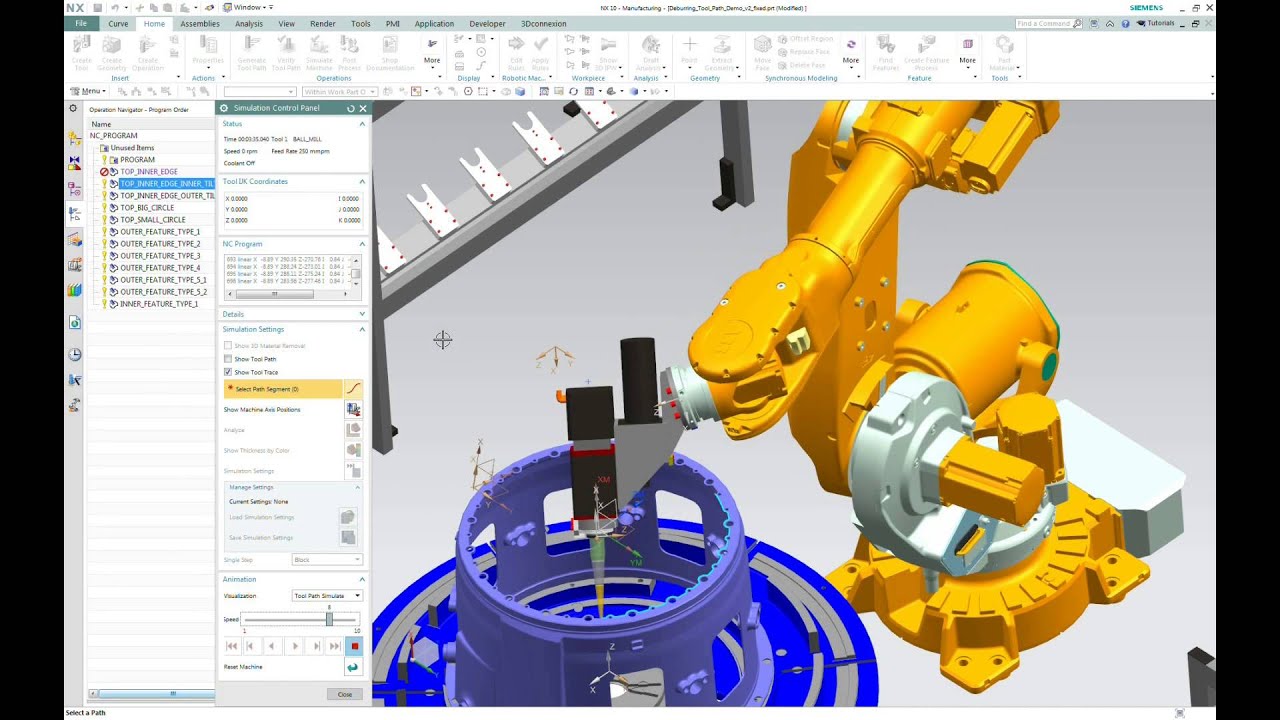This screenshot has width=1280, height=720.
Task: Step to next simulation block
Action: coord(317,647)
